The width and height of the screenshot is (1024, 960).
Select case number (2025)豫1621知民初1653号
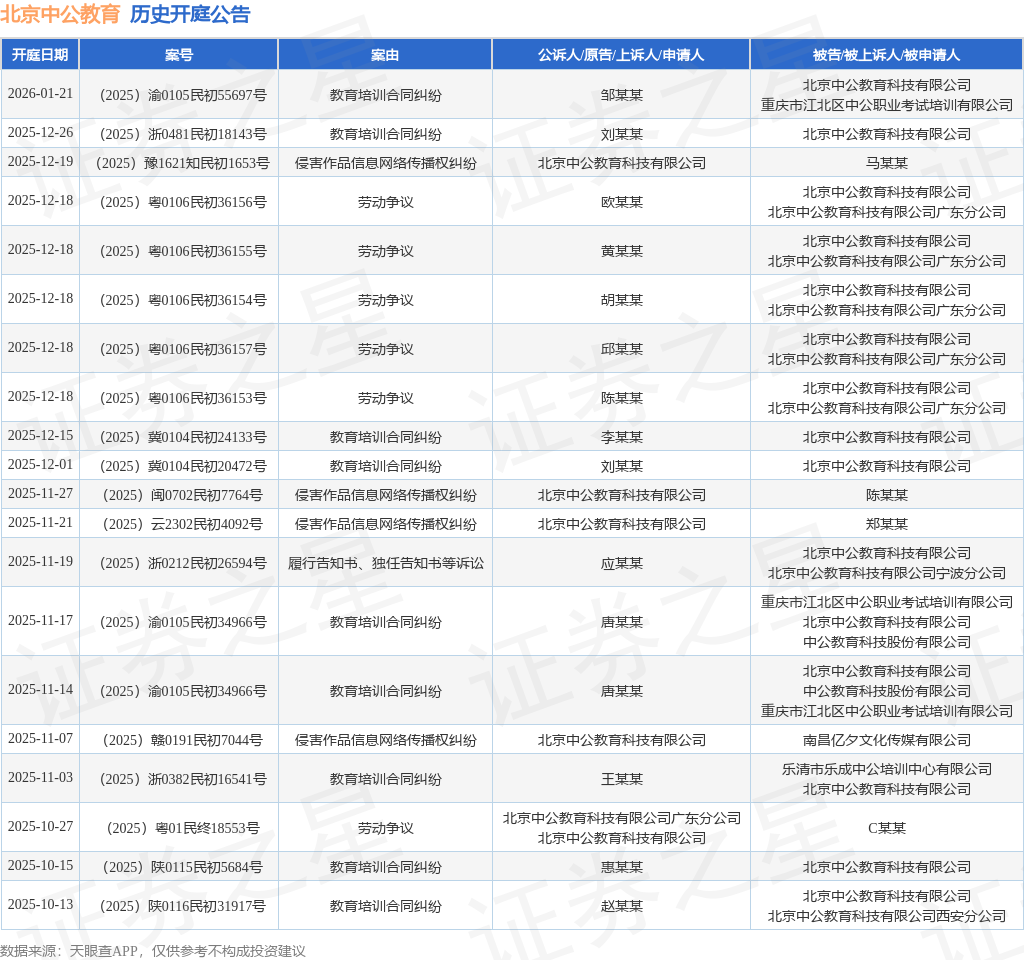183,163
